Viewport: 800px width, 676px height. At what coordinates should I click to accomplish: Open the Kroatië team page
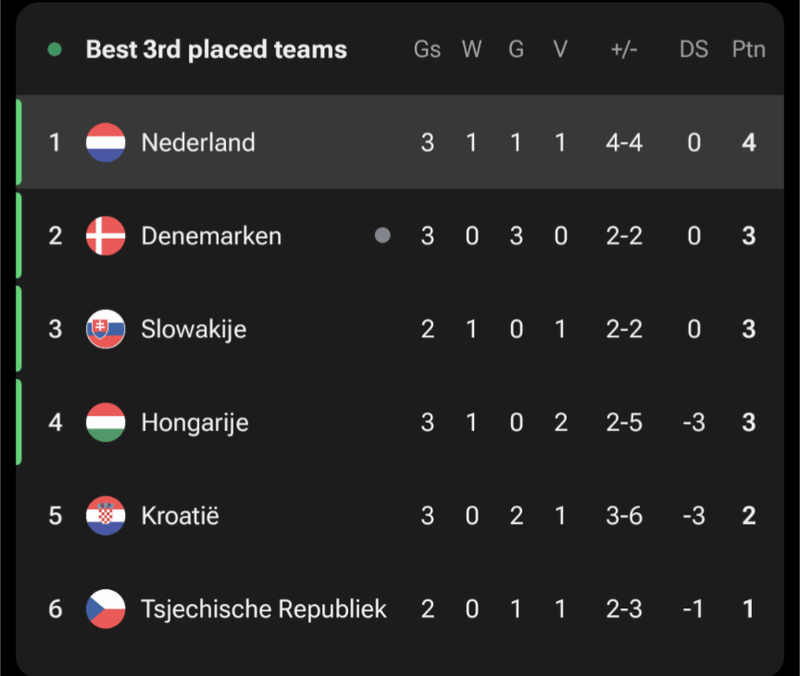point(180,515)
